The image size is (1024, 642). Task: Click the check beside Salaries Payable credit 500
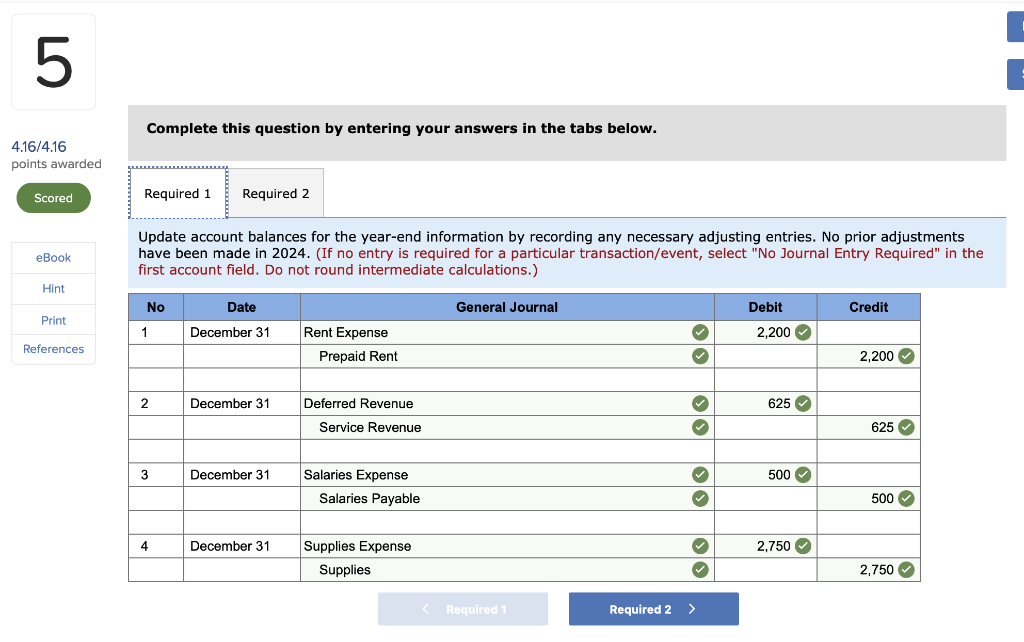point(906,498)
